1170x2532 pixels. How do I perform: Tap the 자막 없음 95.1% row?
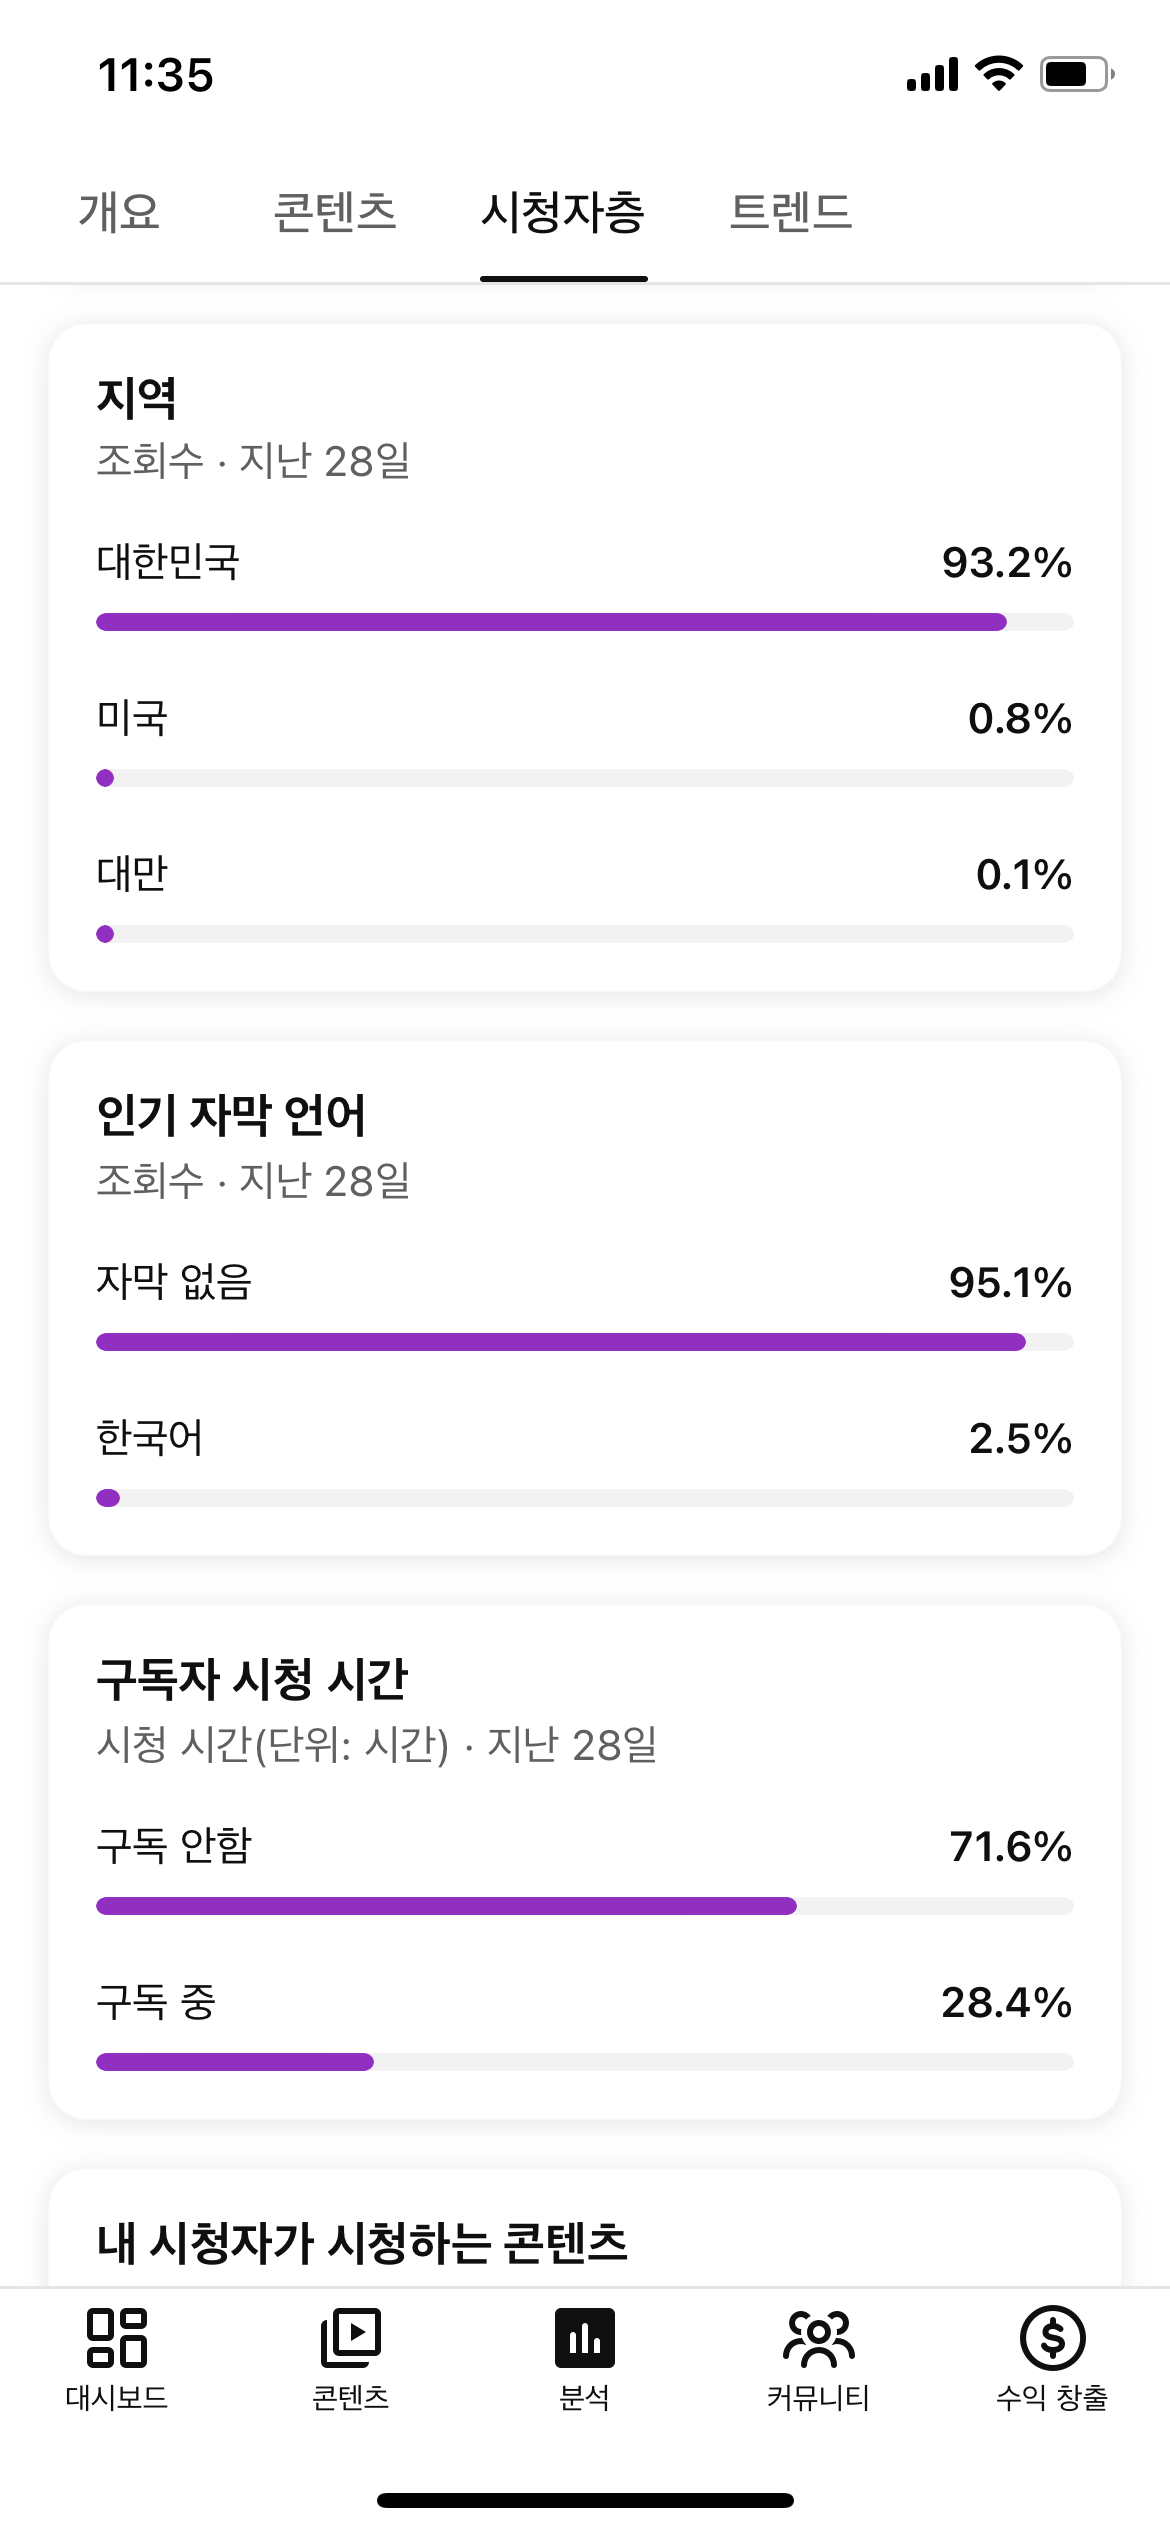(584, 1283)
